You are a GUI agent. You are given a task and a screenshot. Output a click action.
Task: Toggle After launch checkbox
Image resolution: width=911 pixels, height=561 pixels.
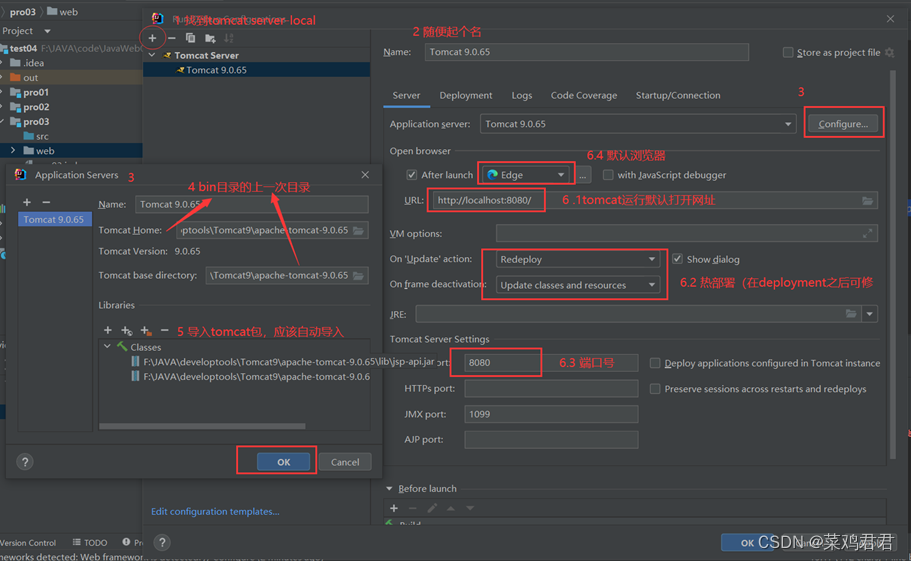[411, 175]
